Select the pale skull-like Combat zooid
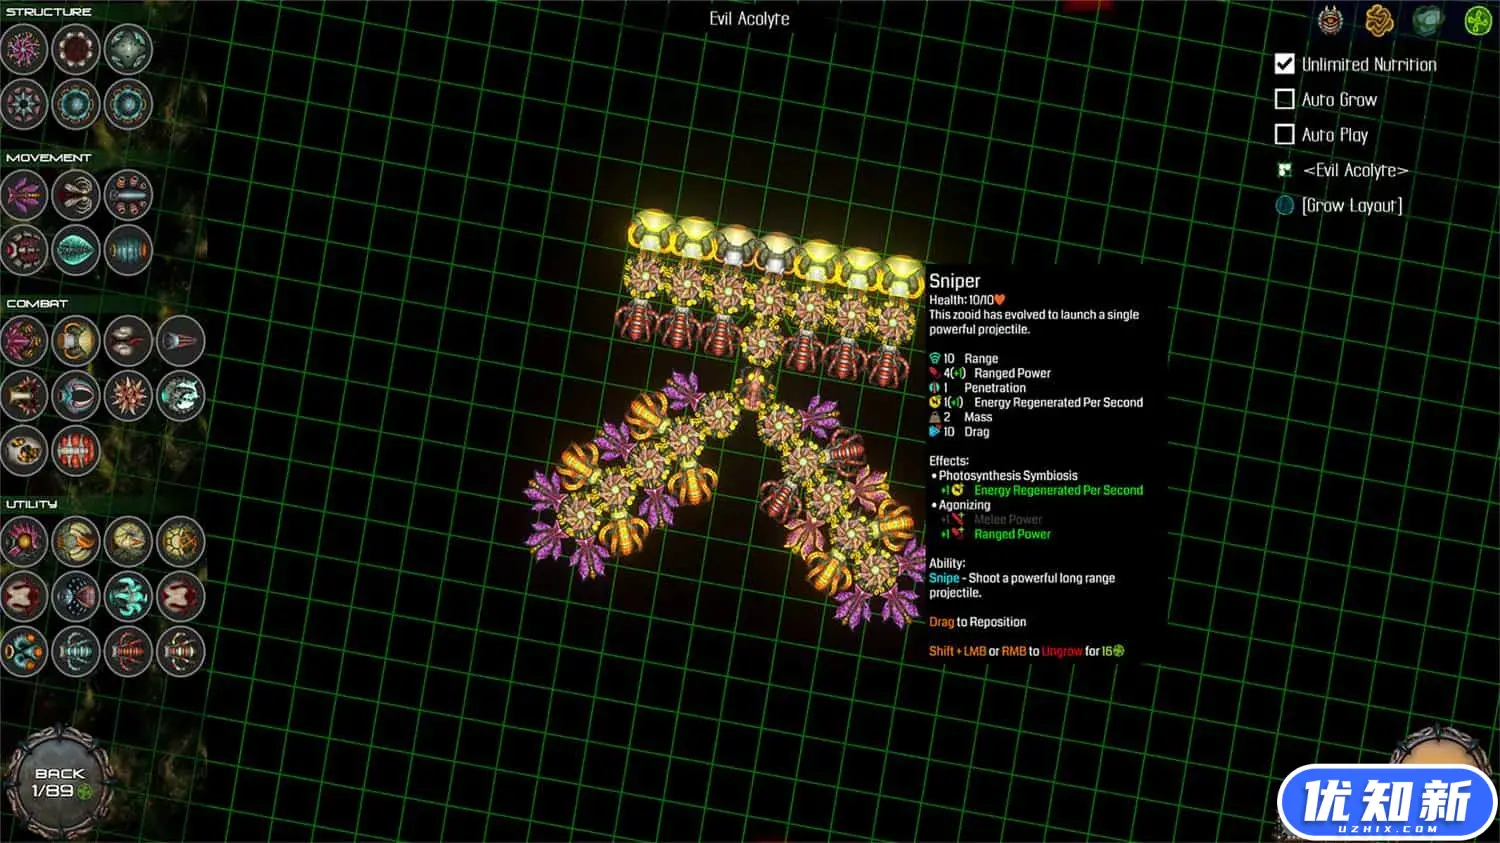1500x843 pixels. point(24,450)
